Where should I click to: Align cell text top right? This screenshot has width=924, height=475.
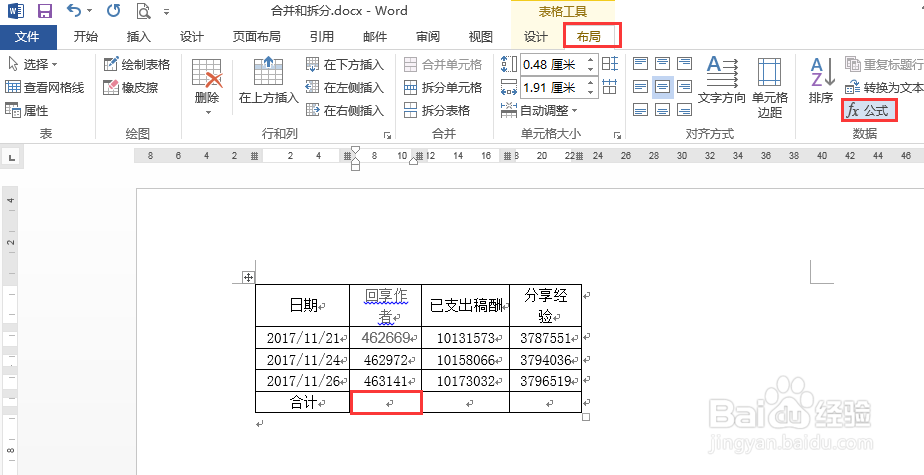coord(684,63)
